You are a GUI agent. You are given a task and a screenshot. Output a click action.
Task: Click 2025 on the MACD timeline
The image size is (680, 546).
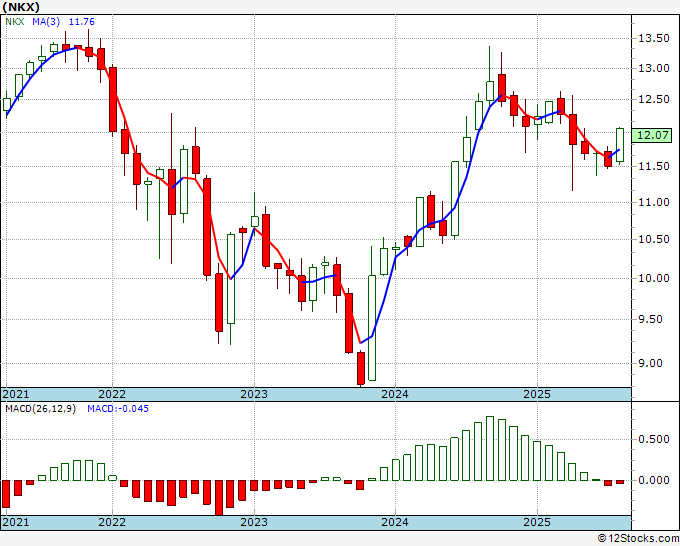[537, 522]
